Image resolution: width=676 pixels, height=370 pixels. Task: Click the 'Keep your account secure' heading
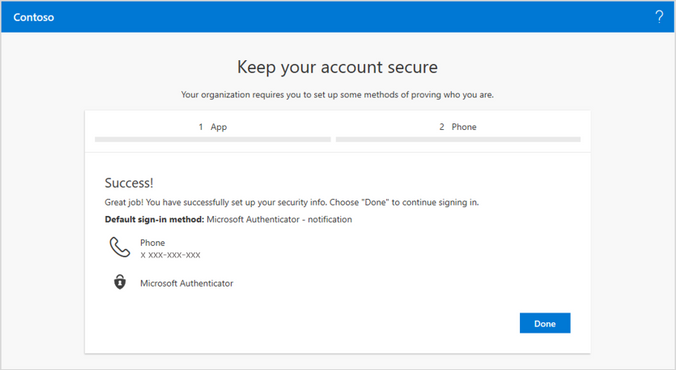pos(338,67)
